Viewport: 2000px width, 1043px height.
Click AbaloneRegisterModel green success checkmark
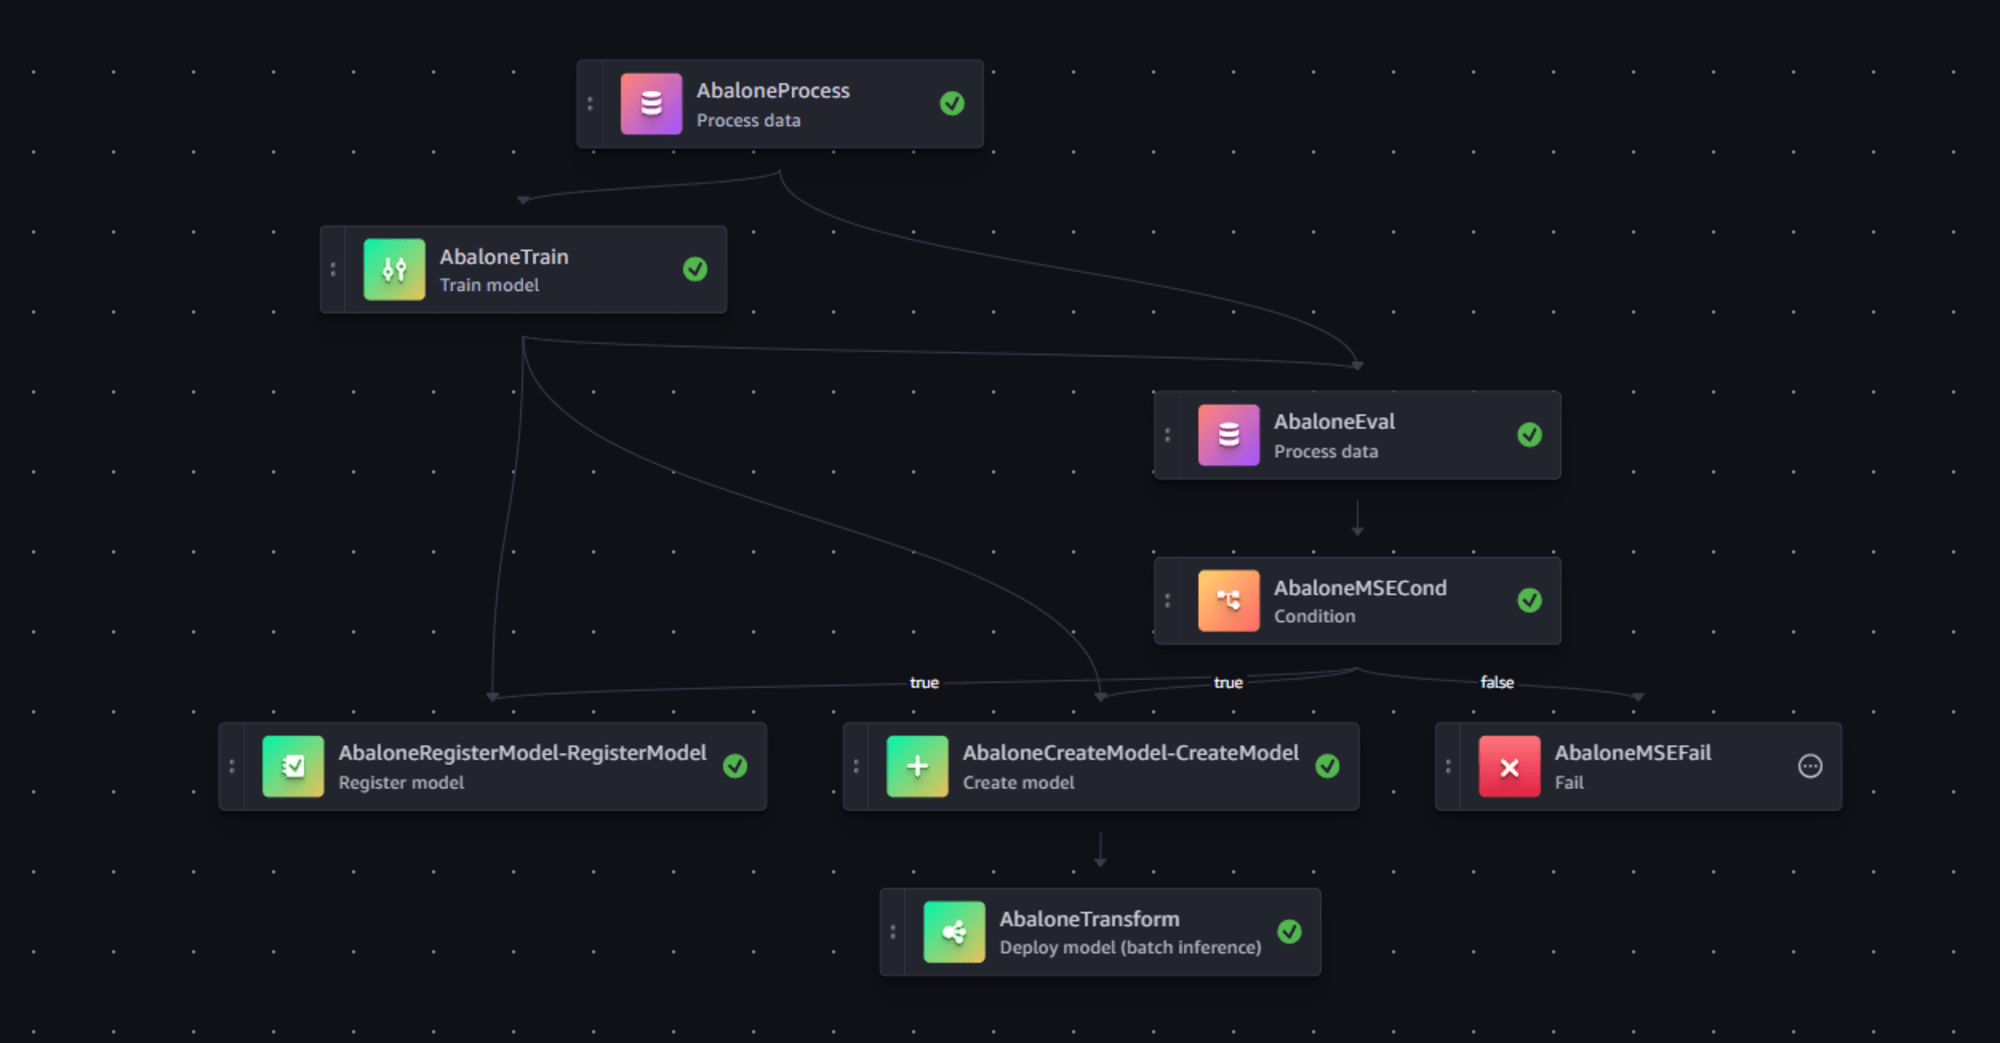[735, 767]
